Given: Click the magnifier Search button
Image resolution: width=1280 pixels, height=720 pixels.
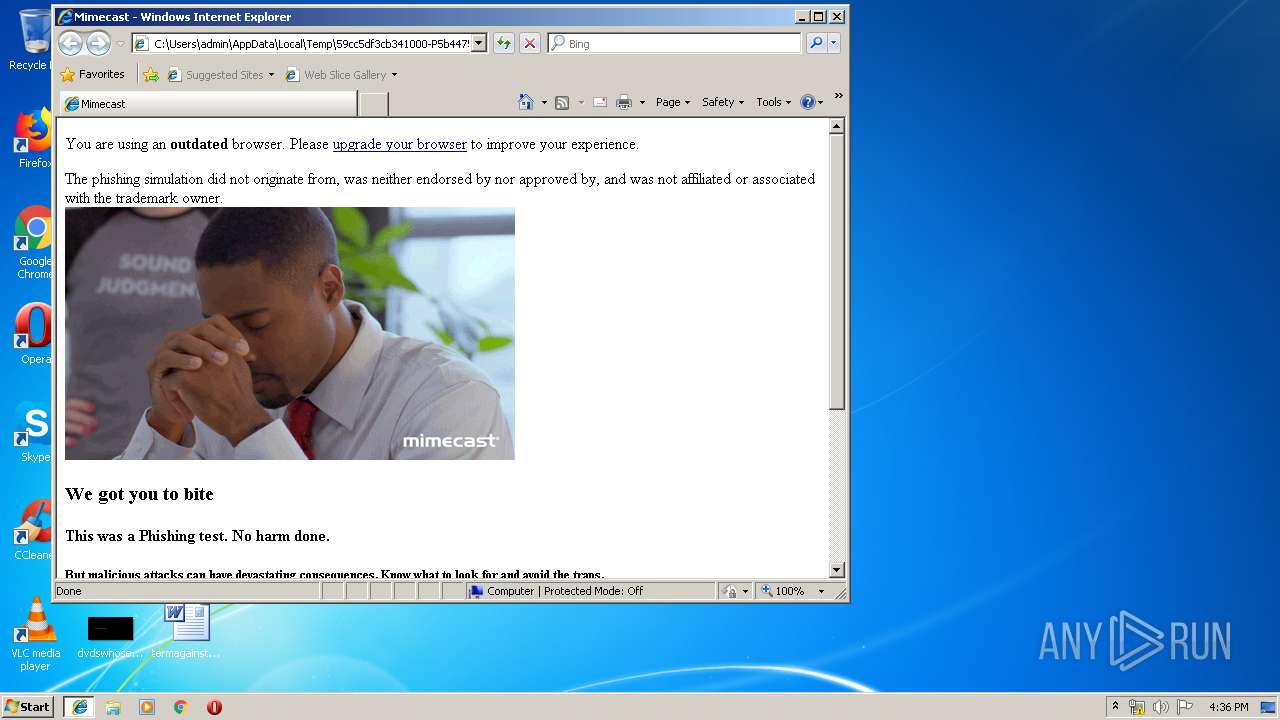Looking at the screenshot, I should (816, 43).
